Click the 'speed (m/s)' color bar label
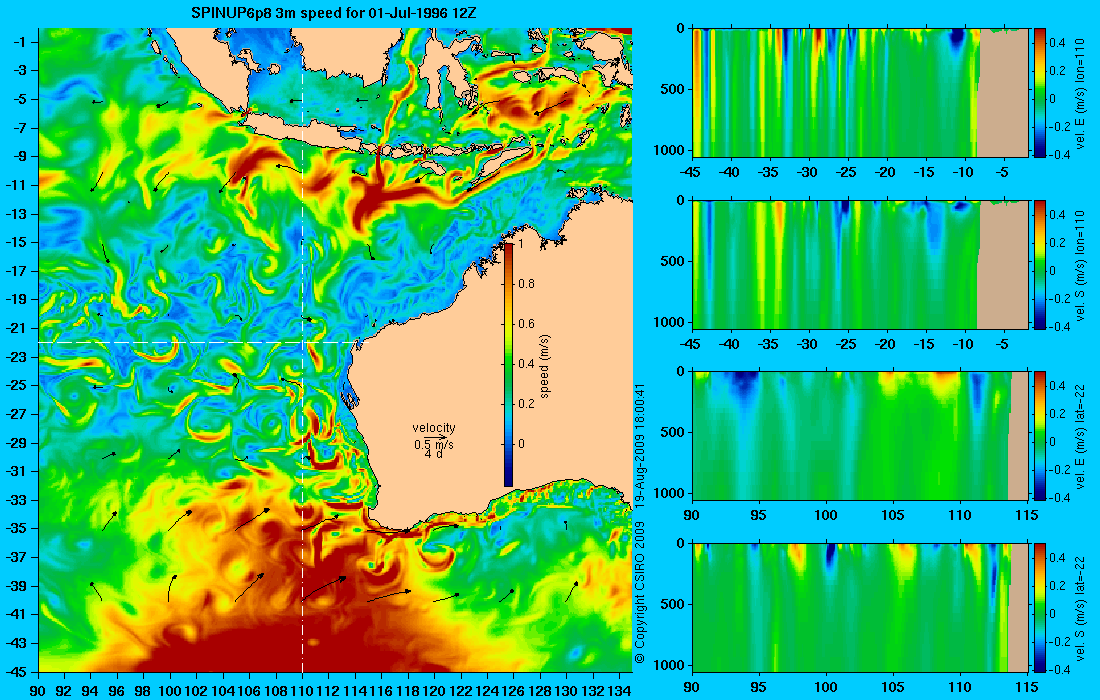The height and width of the screenshot is (700, 1100). [x=546, y=366]
